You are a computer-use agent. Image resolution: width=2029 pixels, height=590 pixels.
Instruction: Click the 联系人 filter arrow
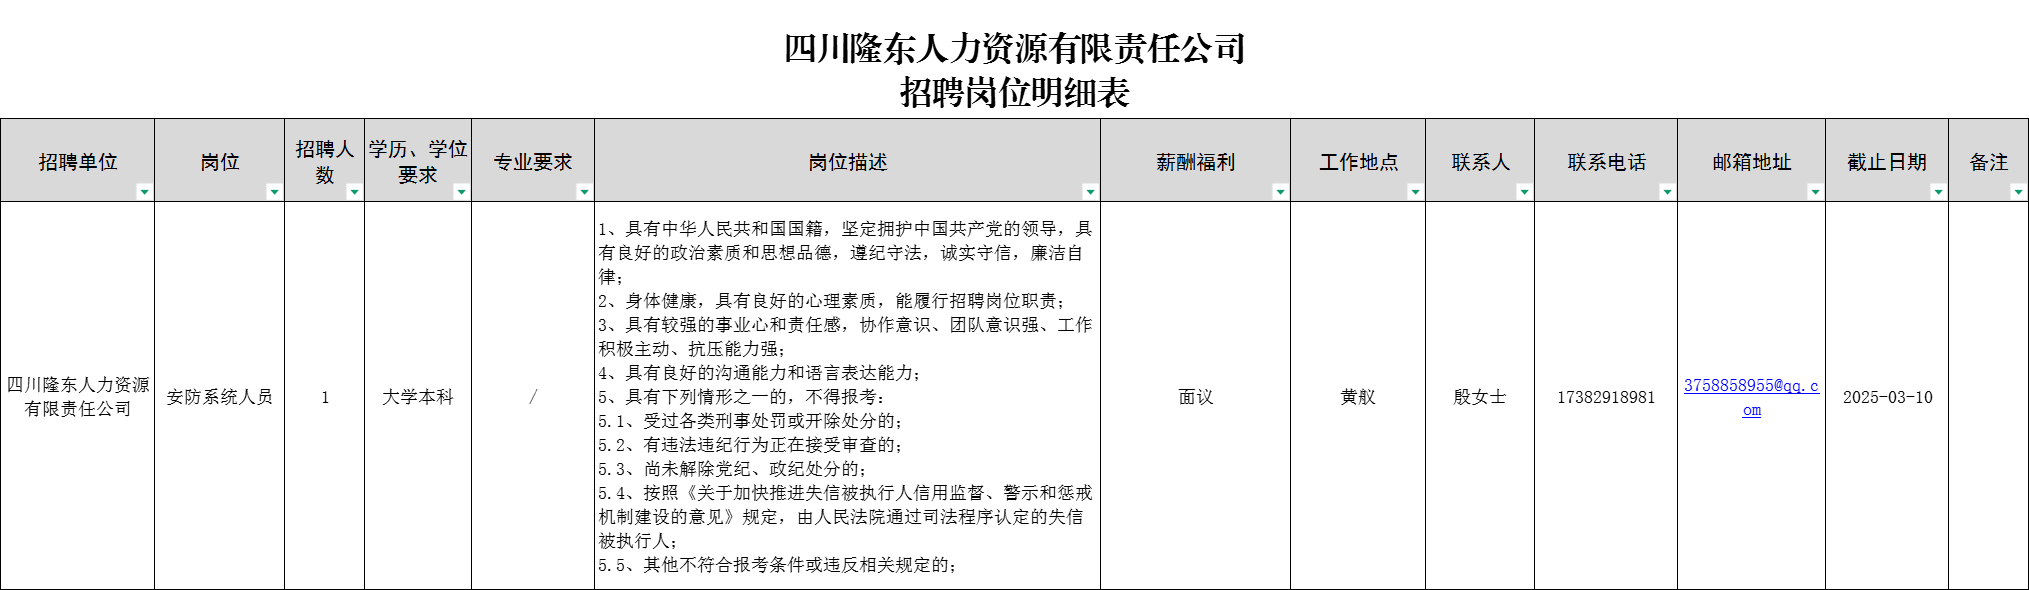pyautogui.click(x=1524, y=192)
